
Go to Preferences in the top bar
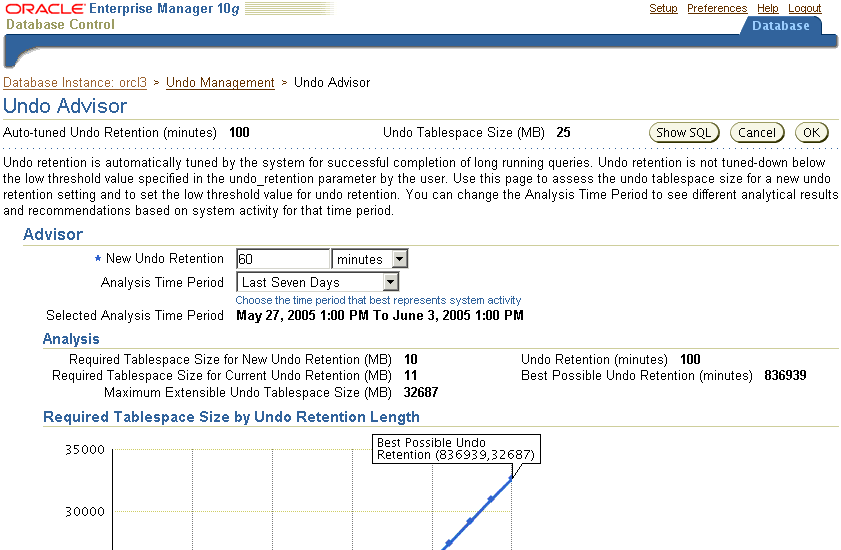[x=717, y=8]
